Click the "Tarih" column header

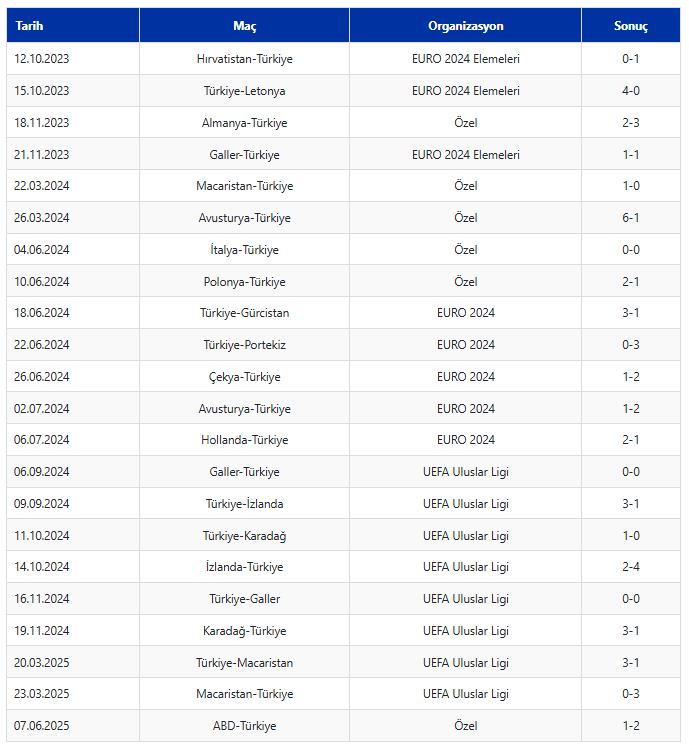point(30,26)
